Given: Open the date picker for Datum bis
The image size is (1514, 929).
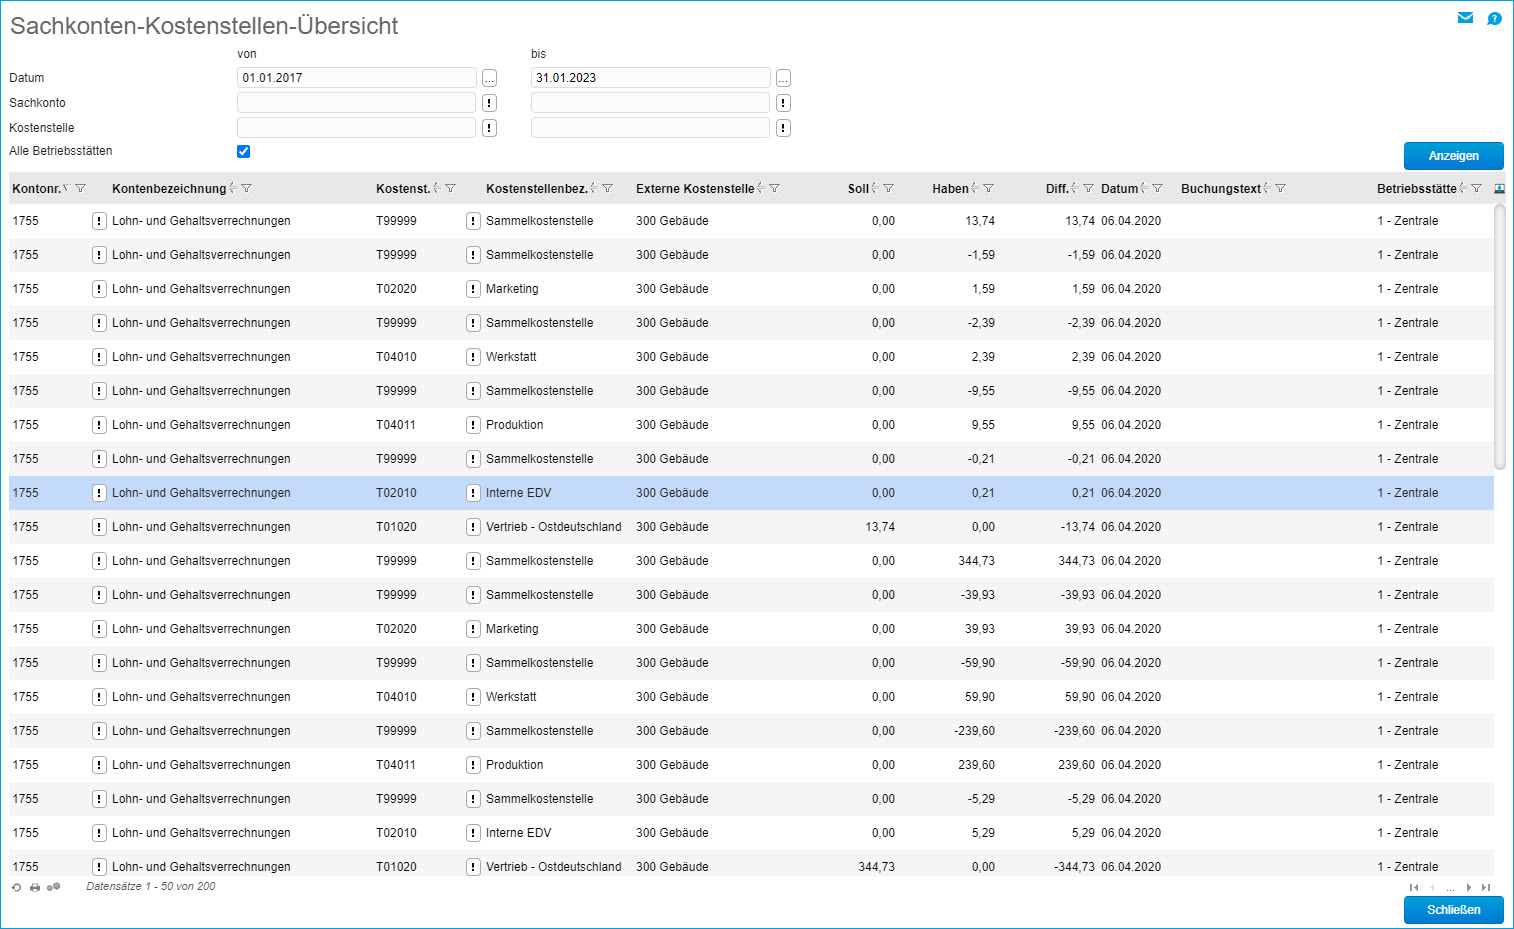Looking at the screenshot, I should (783, 78).
